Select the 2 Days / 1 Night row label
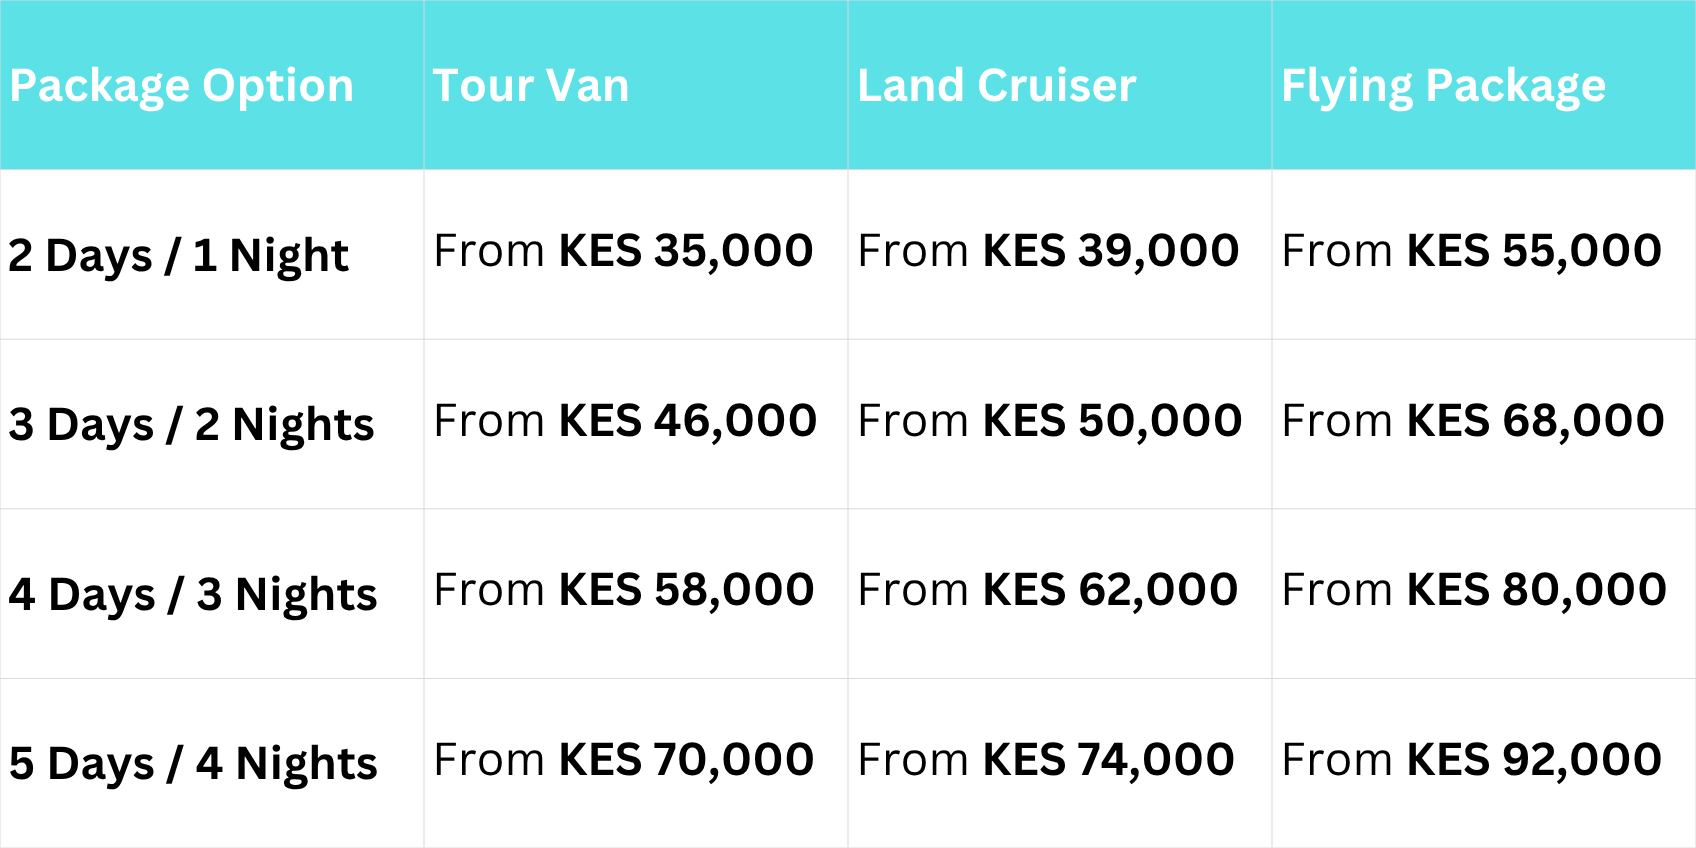Viewport: 1696px width, 848px height. point(178,255)
